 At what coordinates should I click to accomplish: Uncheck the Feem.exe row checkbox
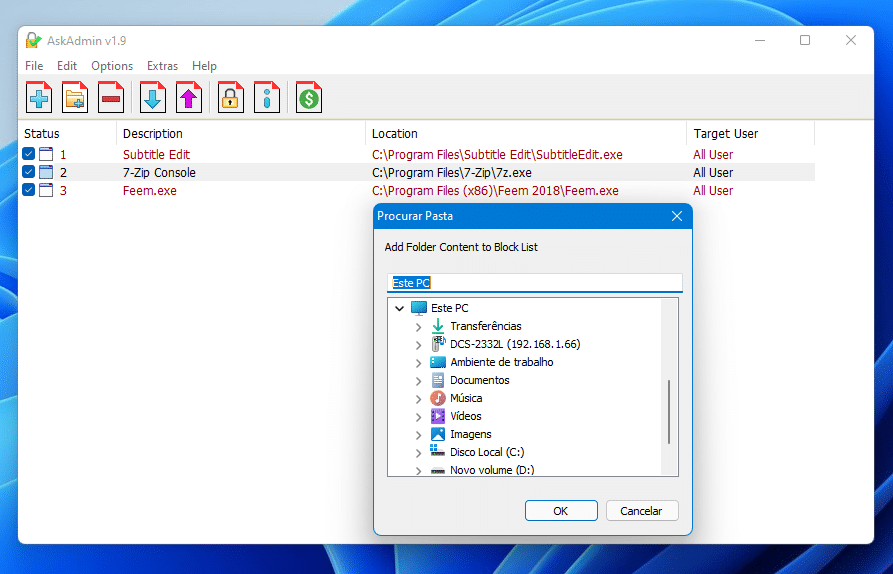(28, 190)
